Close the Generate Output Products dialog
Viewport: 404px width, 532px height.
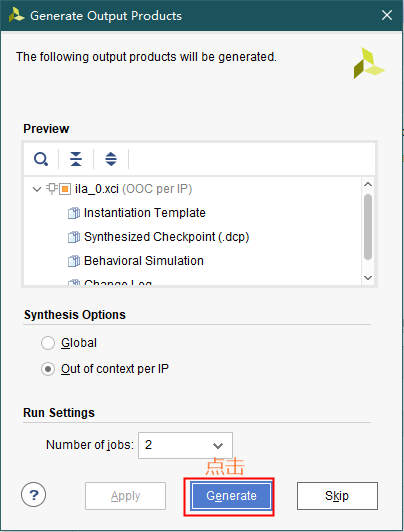387,15
